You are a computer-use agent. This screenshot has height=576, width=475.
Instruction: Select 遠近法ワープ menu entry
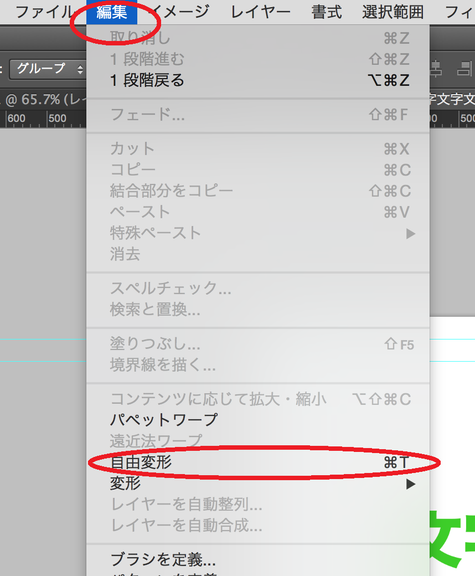pos(258,441)
